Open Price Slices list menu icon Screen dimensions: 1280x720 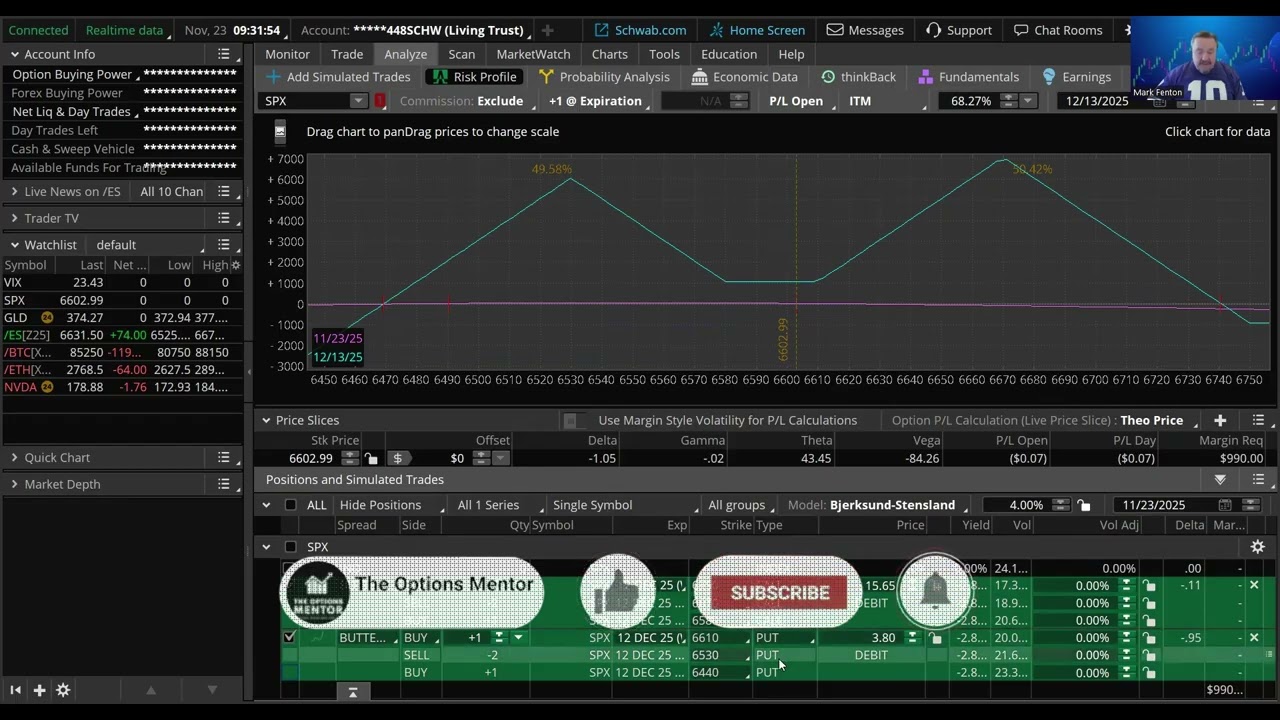click(1258, 420)
